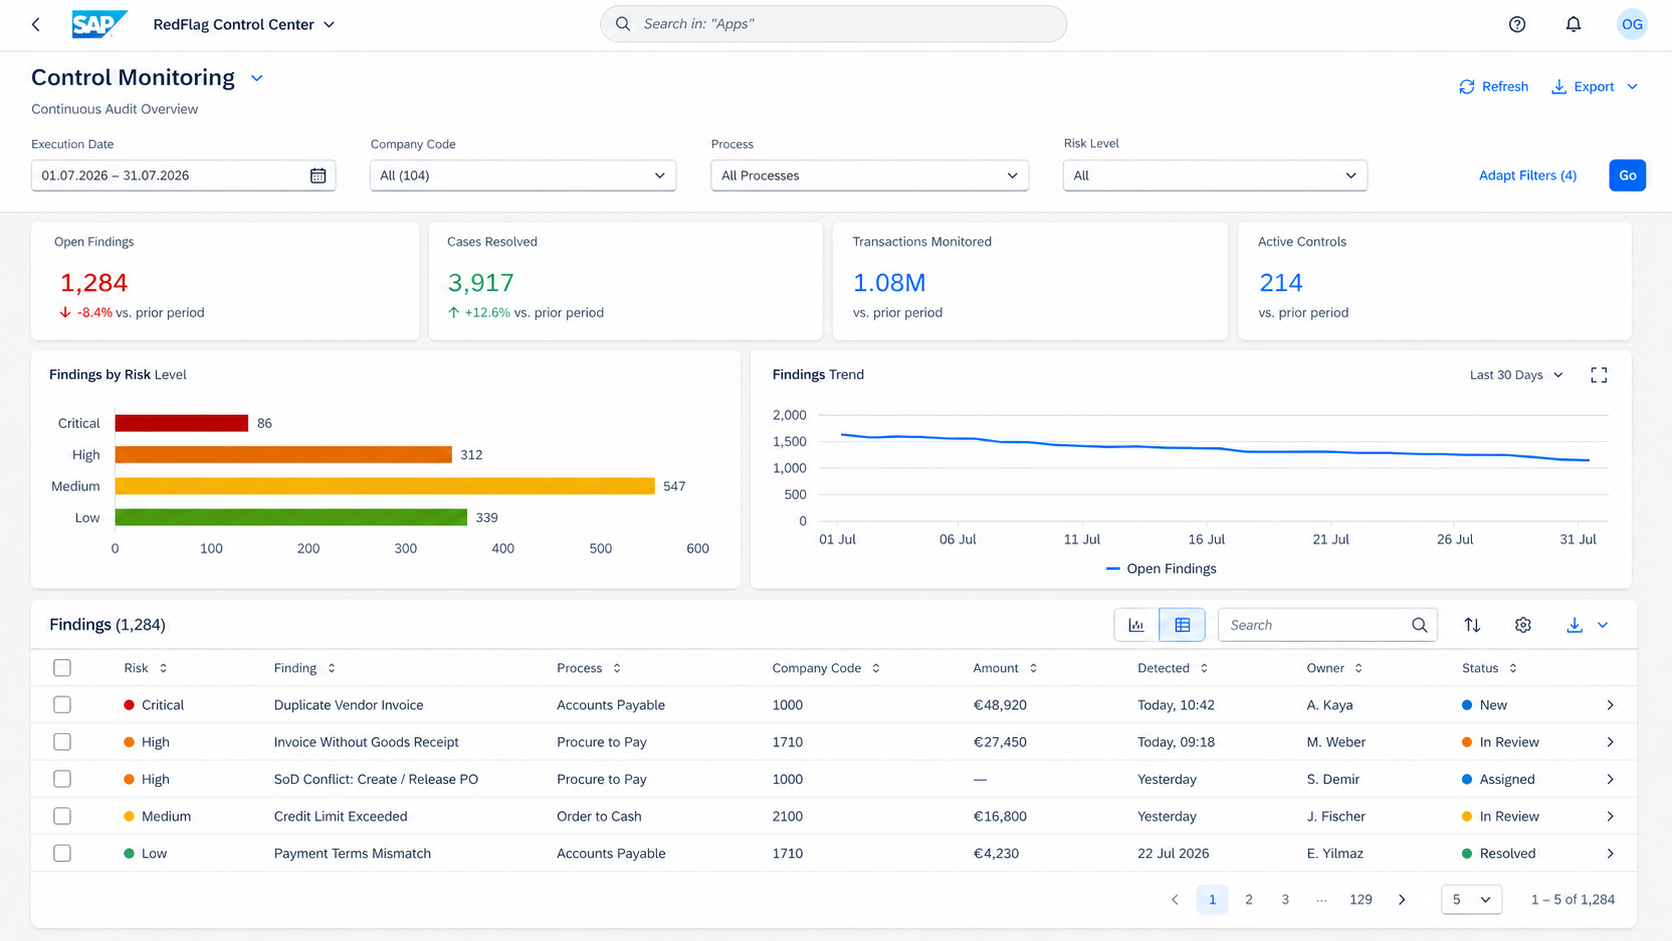Toggle the select-all checkbox in the table header
This screenshot has height=941, width=1672.
point(62,668)
